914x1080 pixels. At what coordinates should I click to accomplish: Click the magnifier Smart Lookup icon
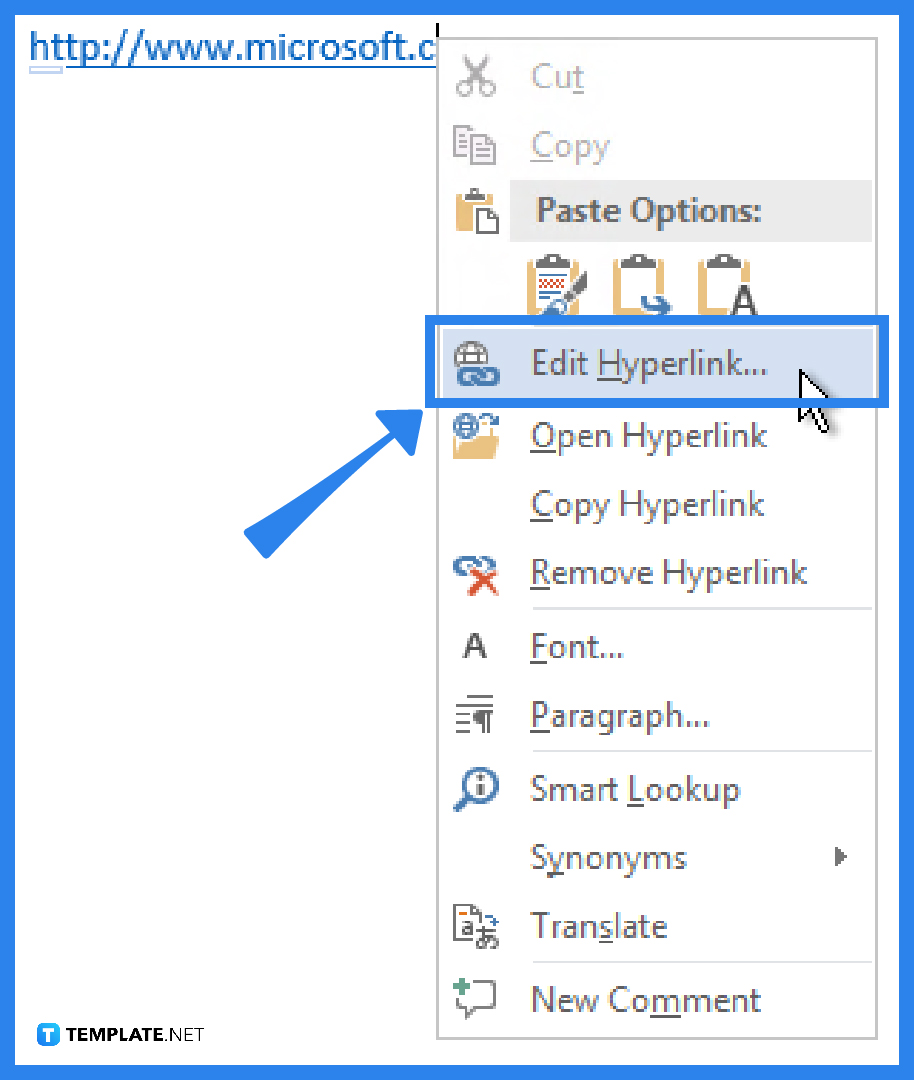point(475,789)
